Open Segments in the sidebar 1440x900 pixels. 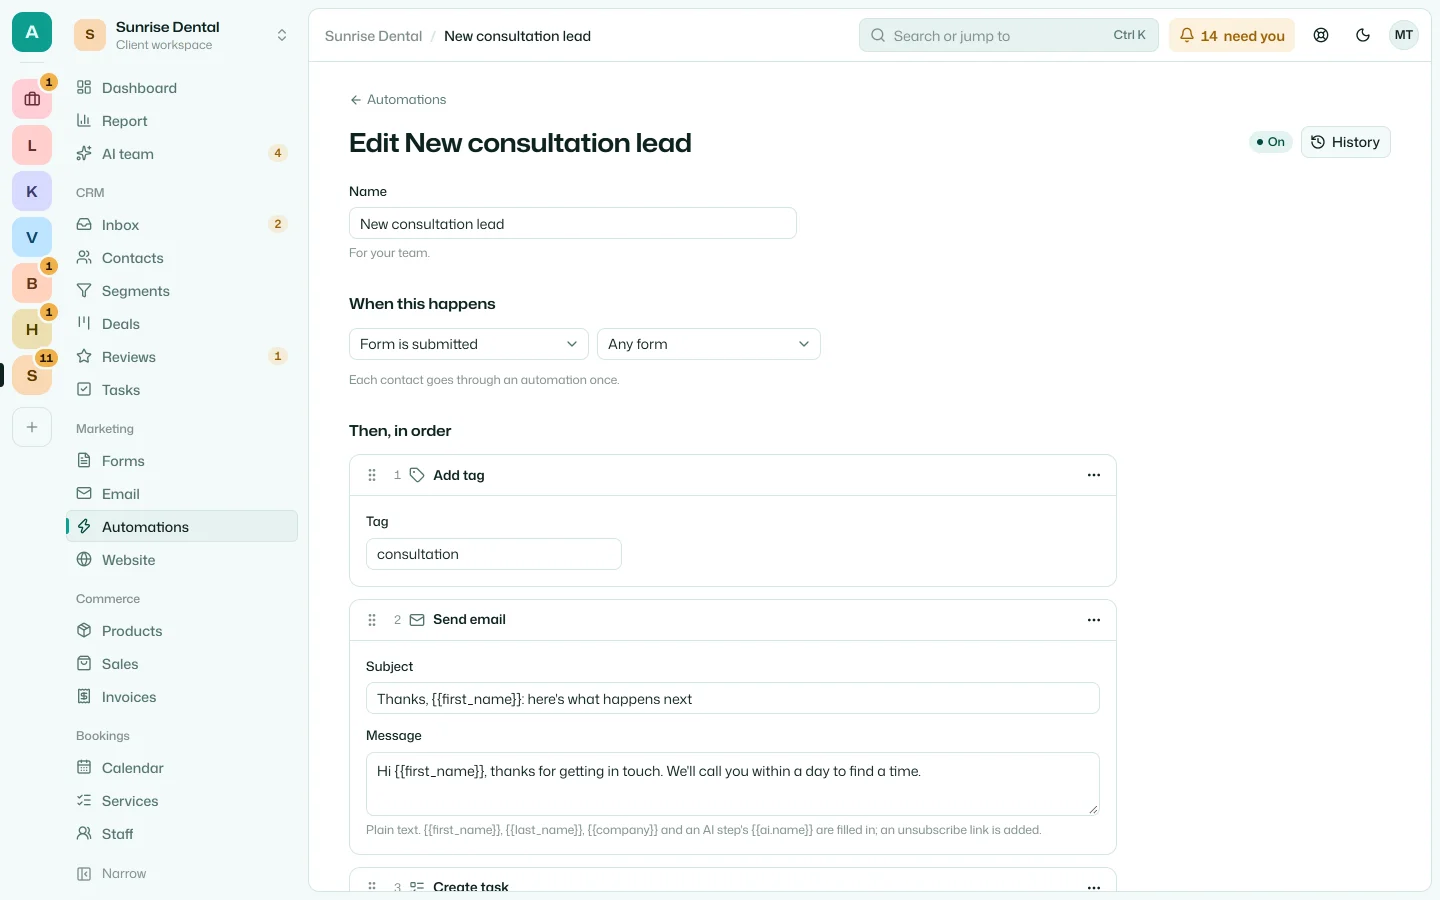tap(182, 291)
